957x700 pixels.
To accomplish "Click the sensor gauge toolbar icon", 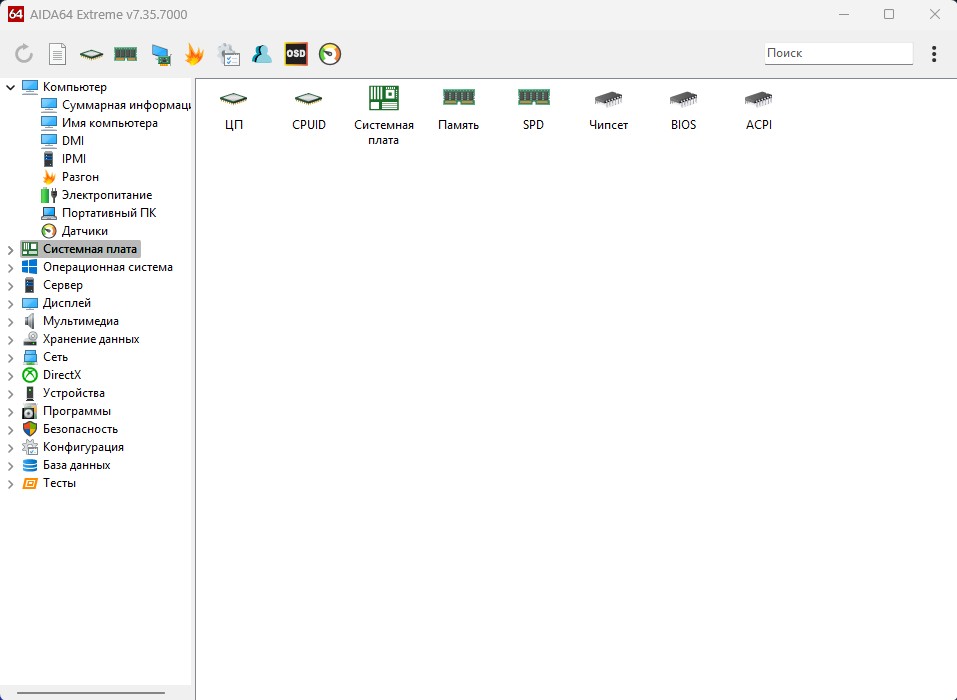I will point(330,54).
